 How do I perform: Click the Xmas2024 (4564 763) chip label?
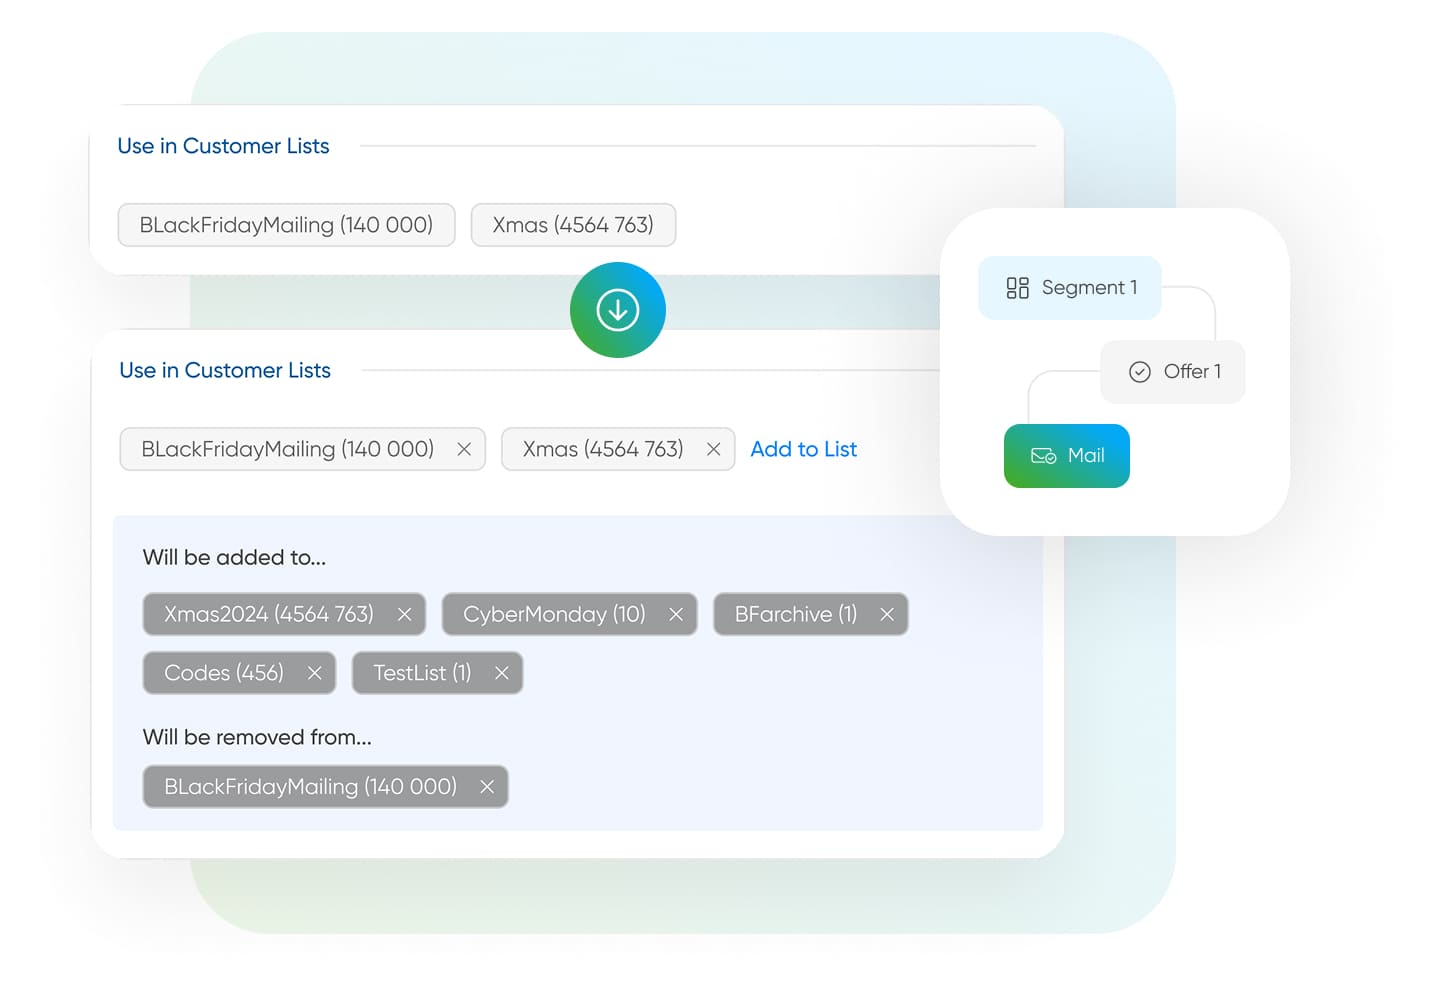pyautogui.click(x=268, y=615)
